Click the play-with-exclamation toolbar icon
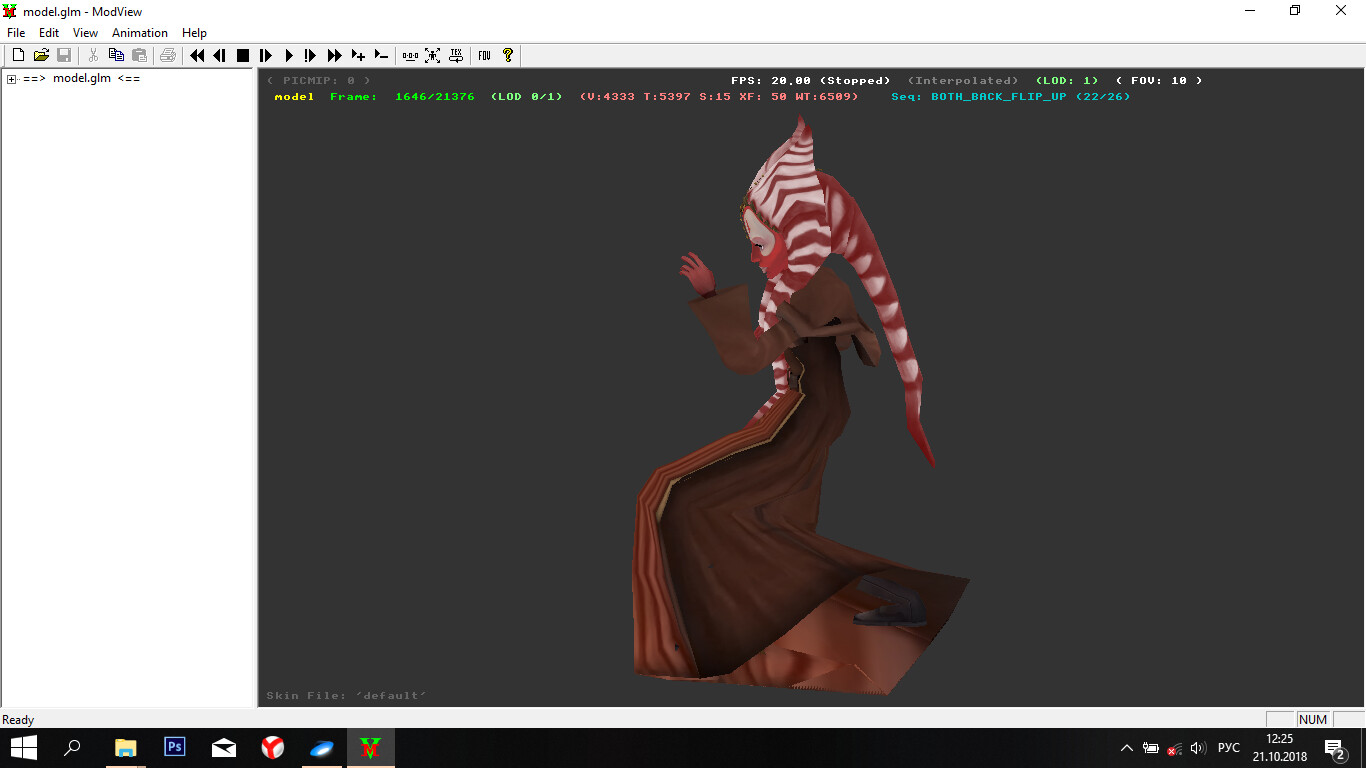The width and height of the screenshot is (1366, 768). [x=311, y=55]
